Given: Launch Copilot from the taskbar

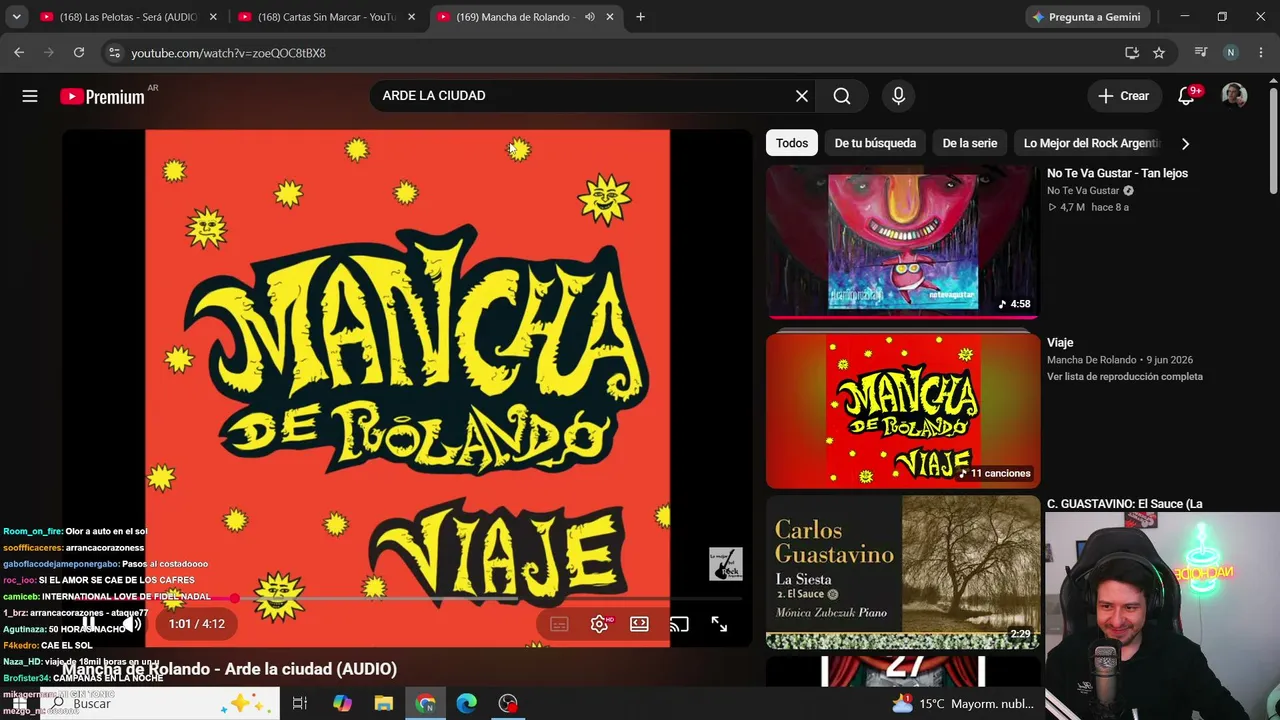Looking at the screenshot, I should coord(342,704).
